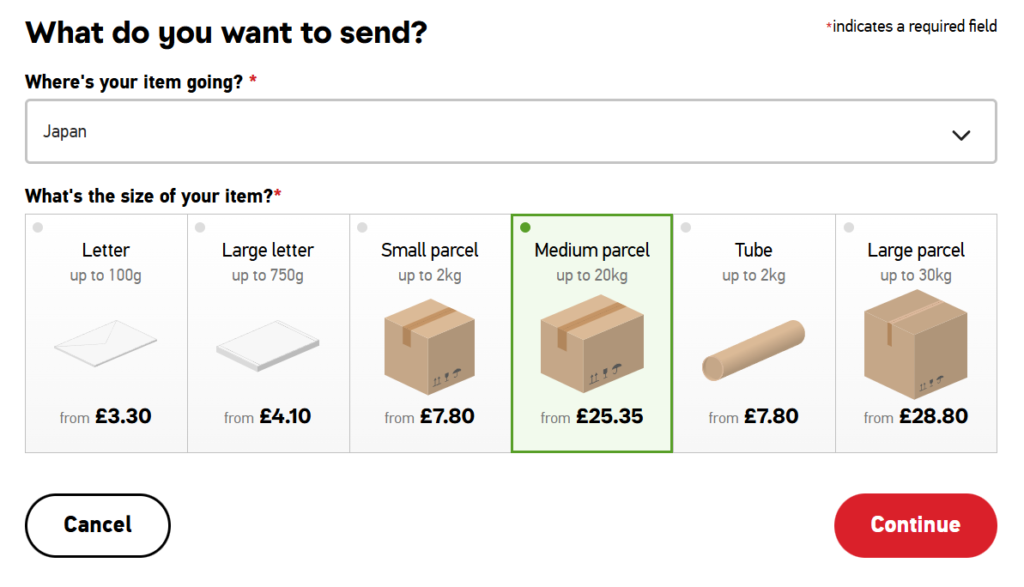Select the Small parcel radio button
This screenshot has width=1024, height=587.
[x=362, y=228]
